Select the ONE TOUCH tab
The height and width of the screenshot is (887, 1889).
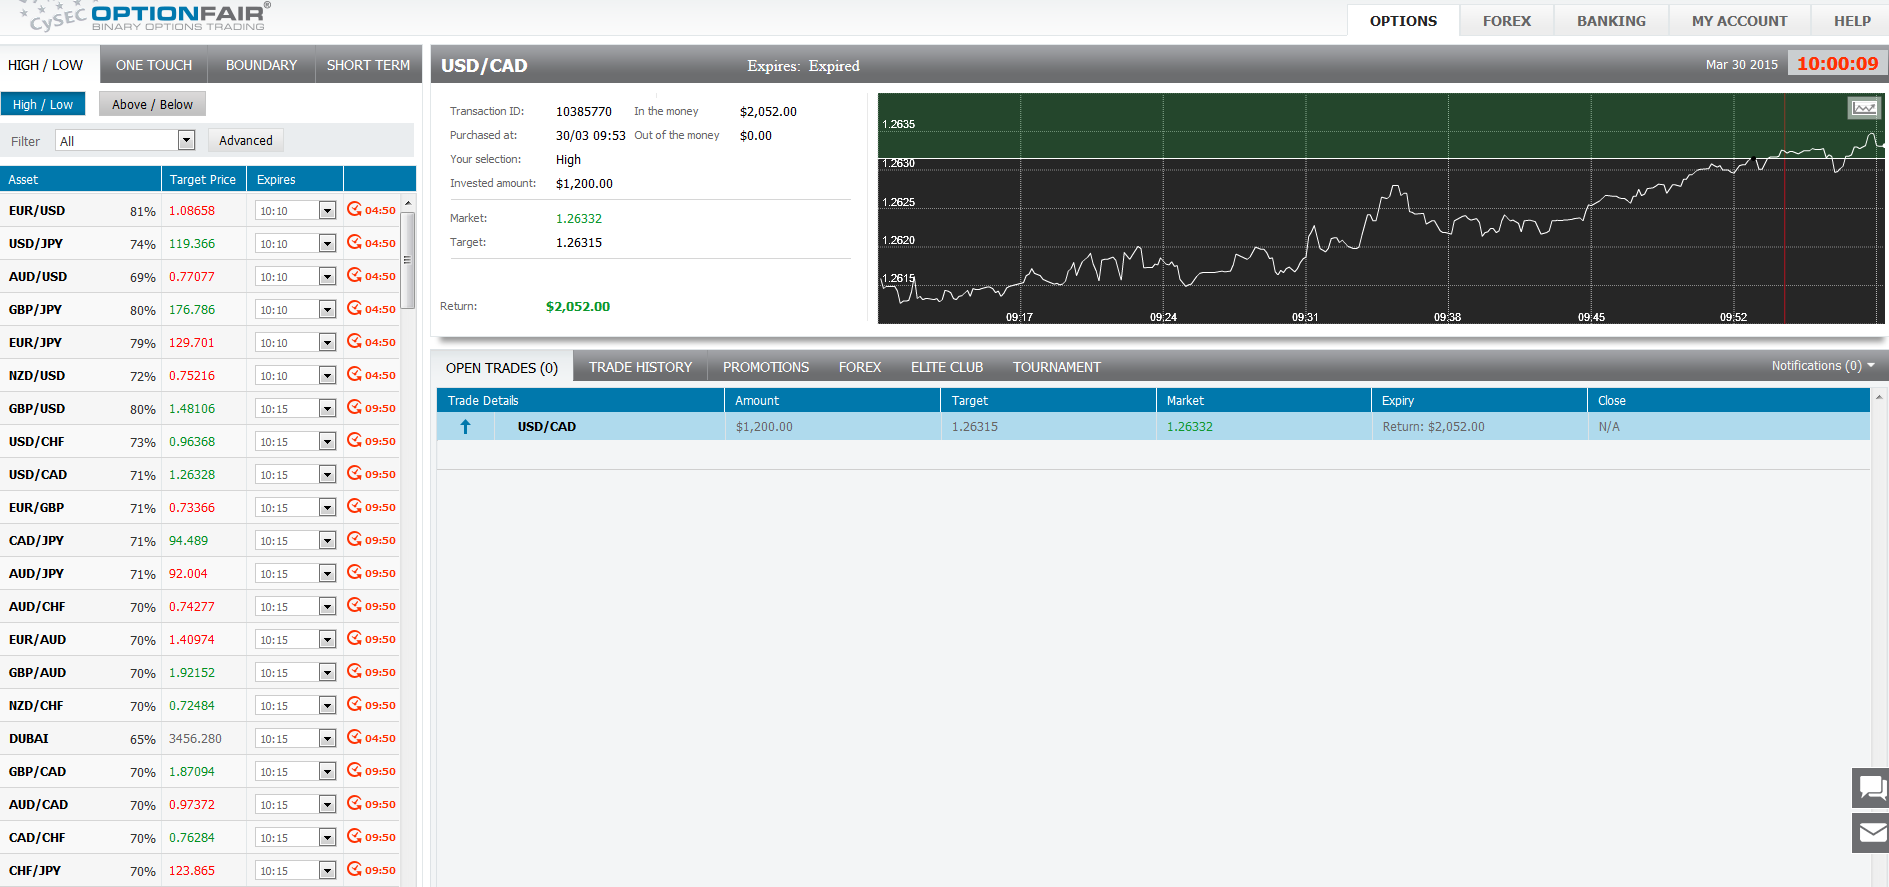coord(154,65)
